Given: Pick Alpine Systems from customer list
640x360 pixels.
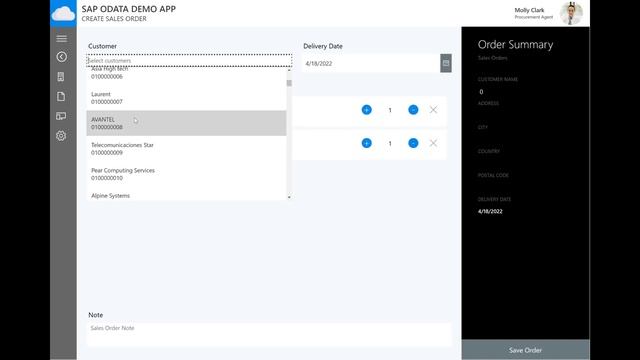Looking at the screenshot, I should 186,195.
